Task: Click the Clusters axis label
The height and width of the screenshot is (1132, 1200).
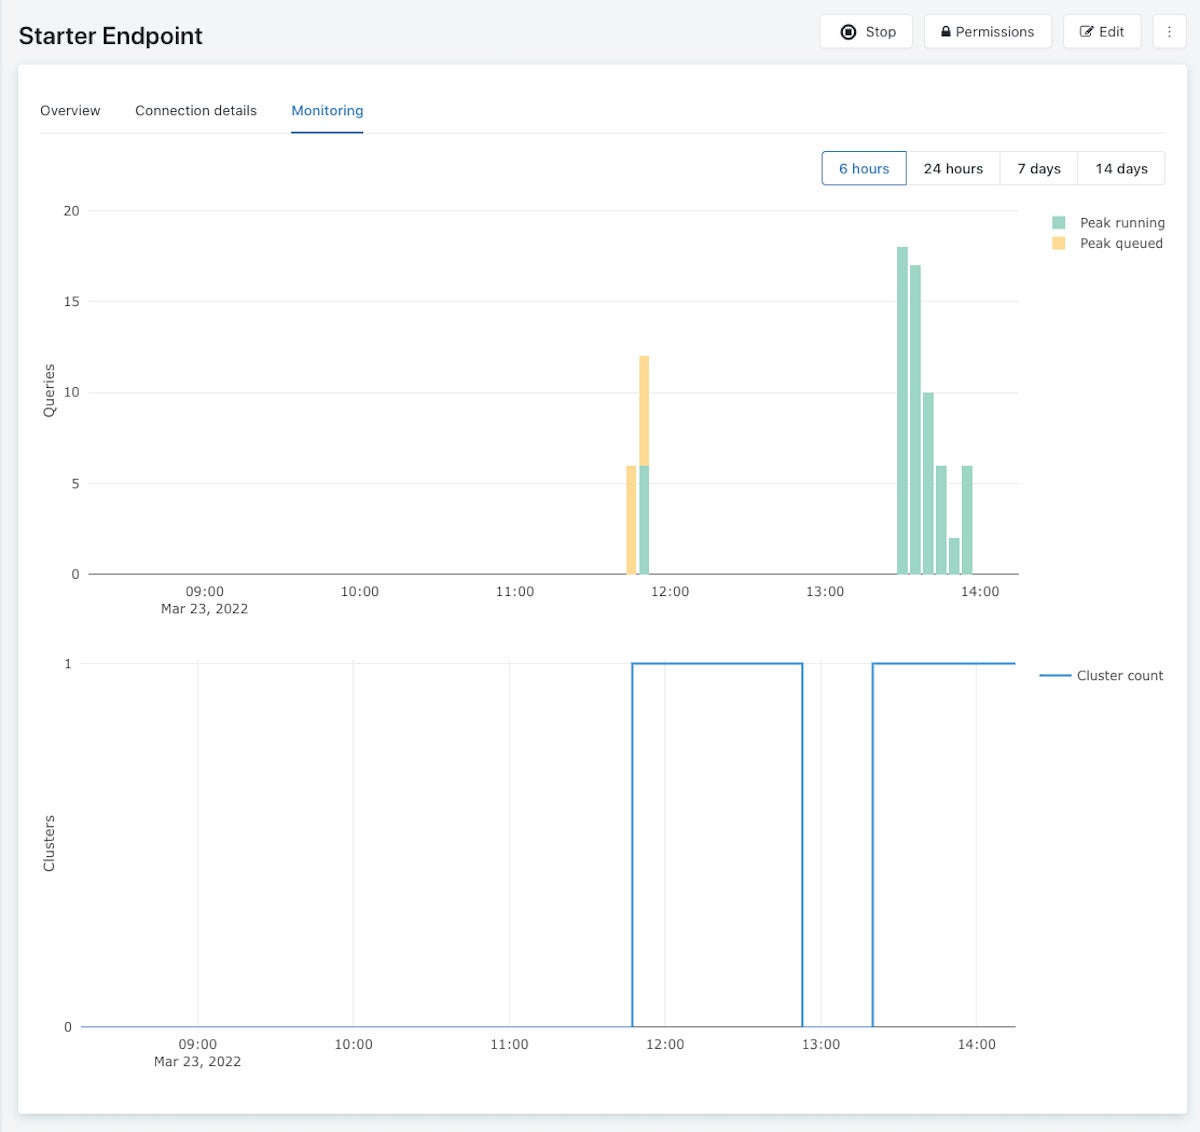Action: coord(49,843)
